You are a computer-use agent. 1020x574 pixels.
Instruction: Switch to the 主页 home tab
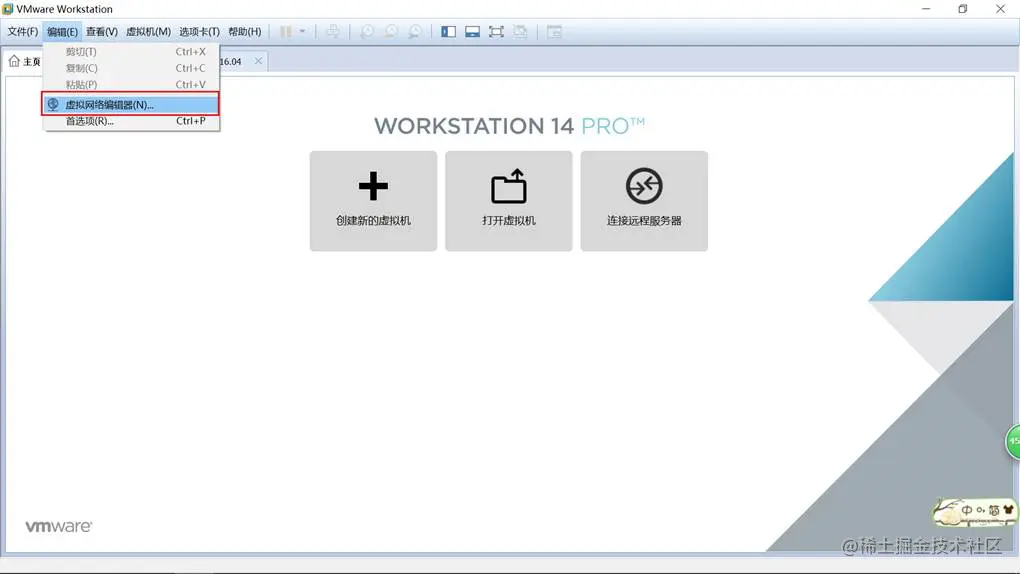pos(24,61)
